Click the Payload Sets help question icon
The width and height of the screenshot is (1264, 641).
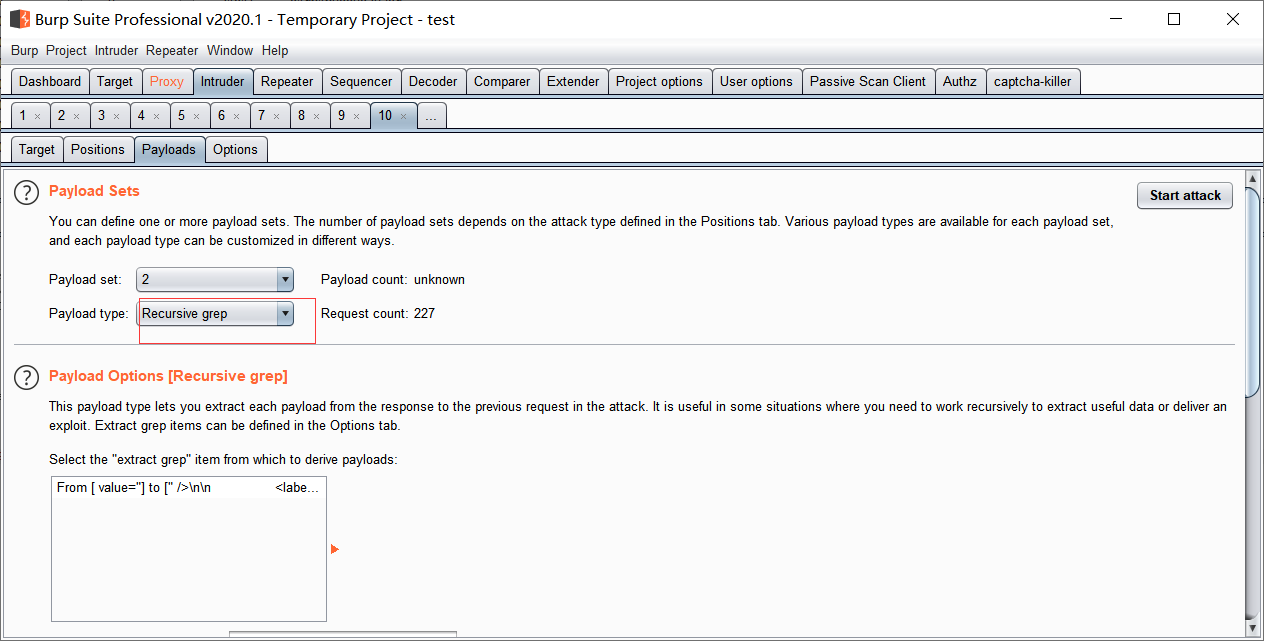27,193
